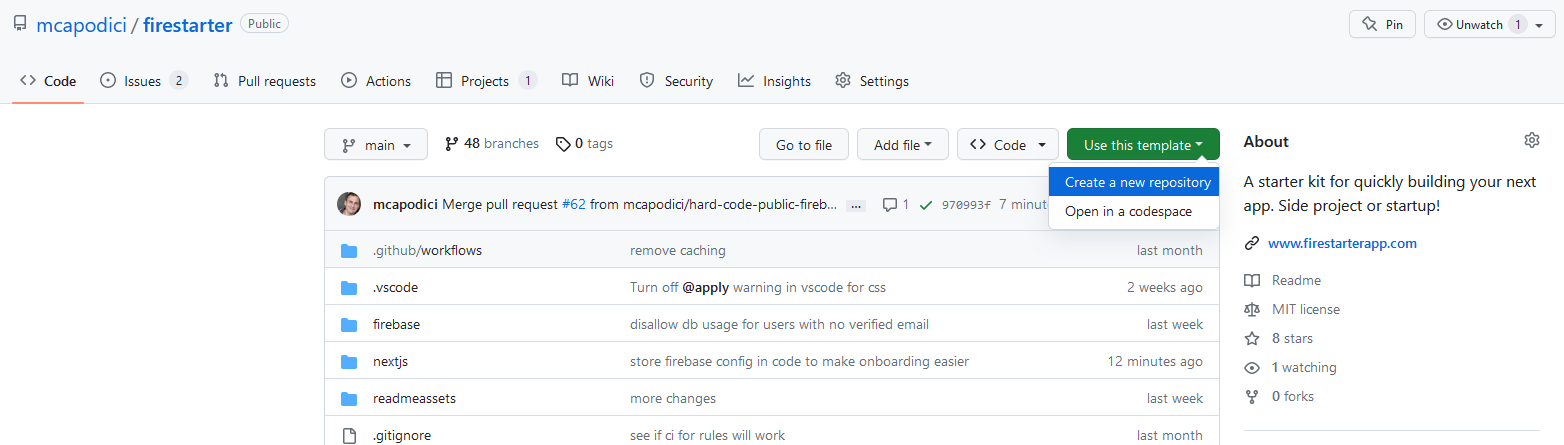Screen dimensions: 1564x445
Task: Click the fork icon next to 0 forks
Action: 1252,396
